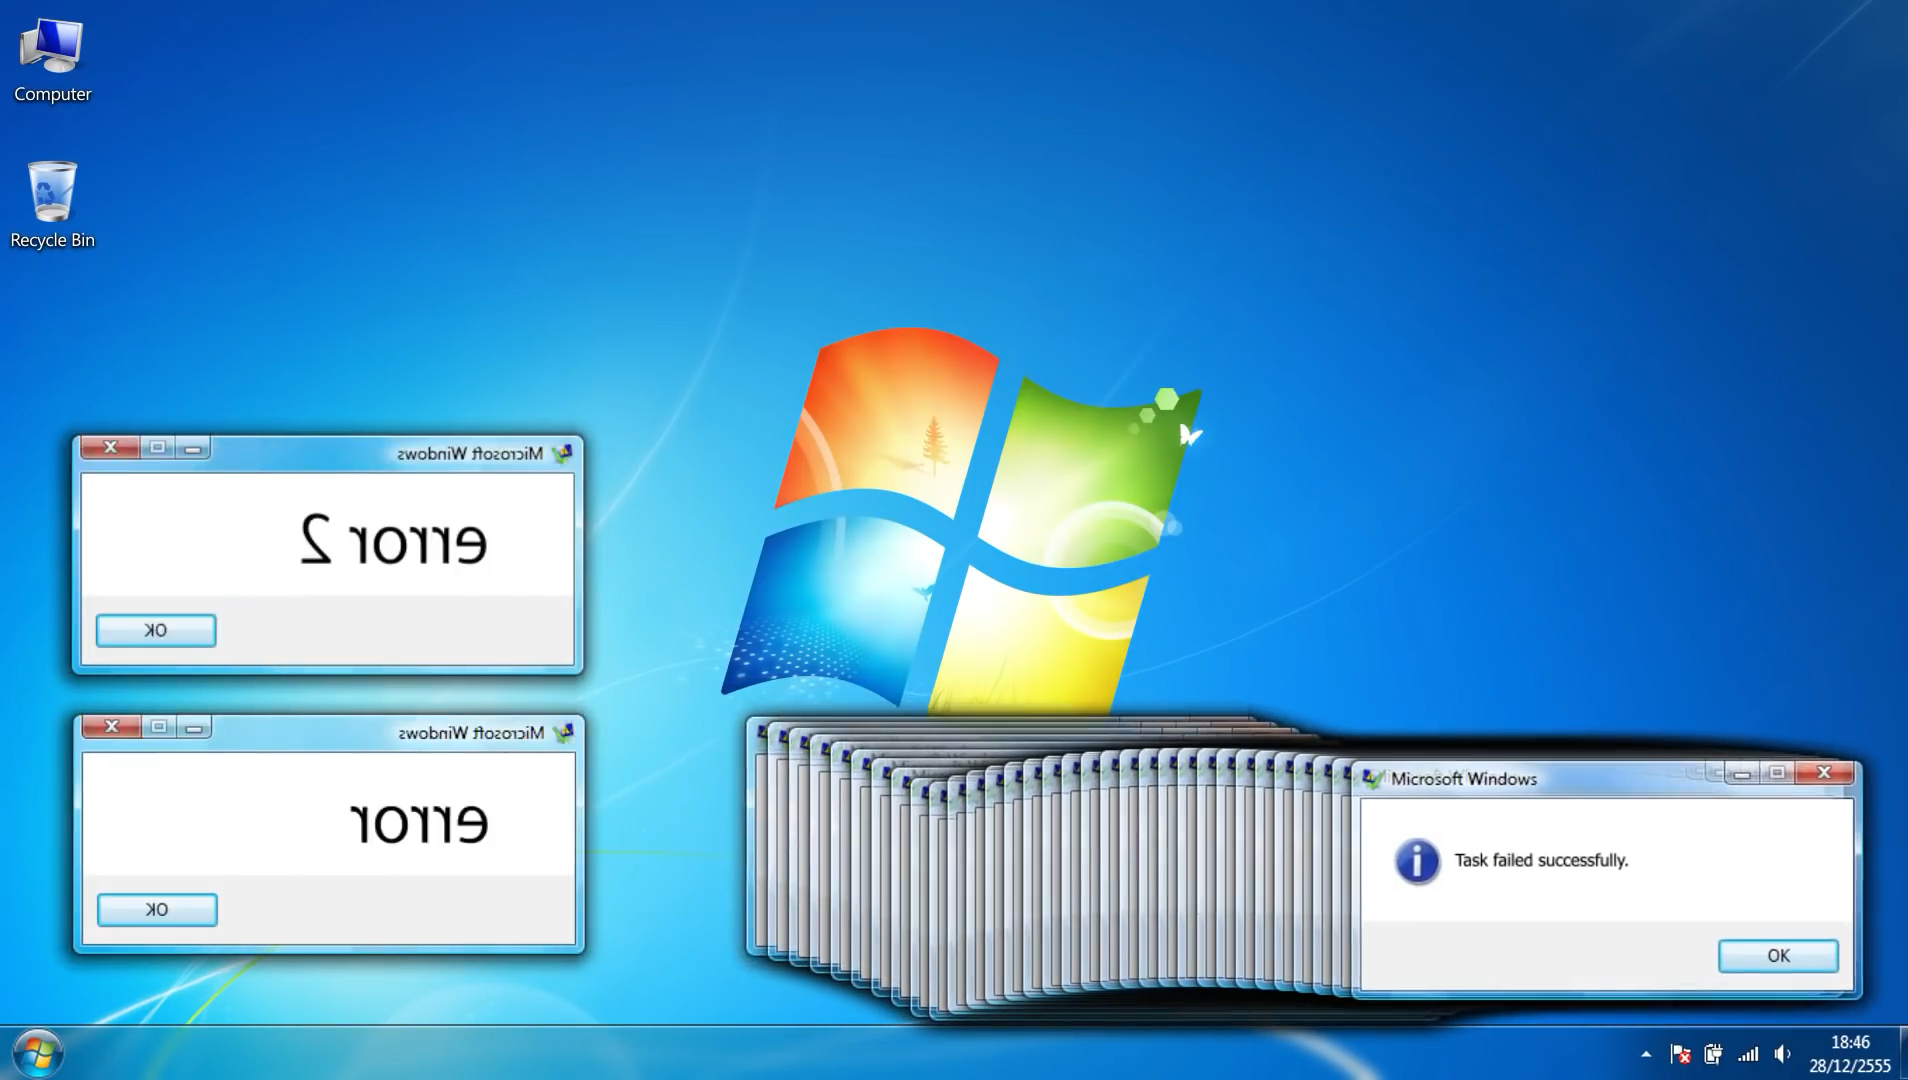Click the title bar icon of the bottom-left "error" dialog

pyautogui.click(x=563, y=733)
